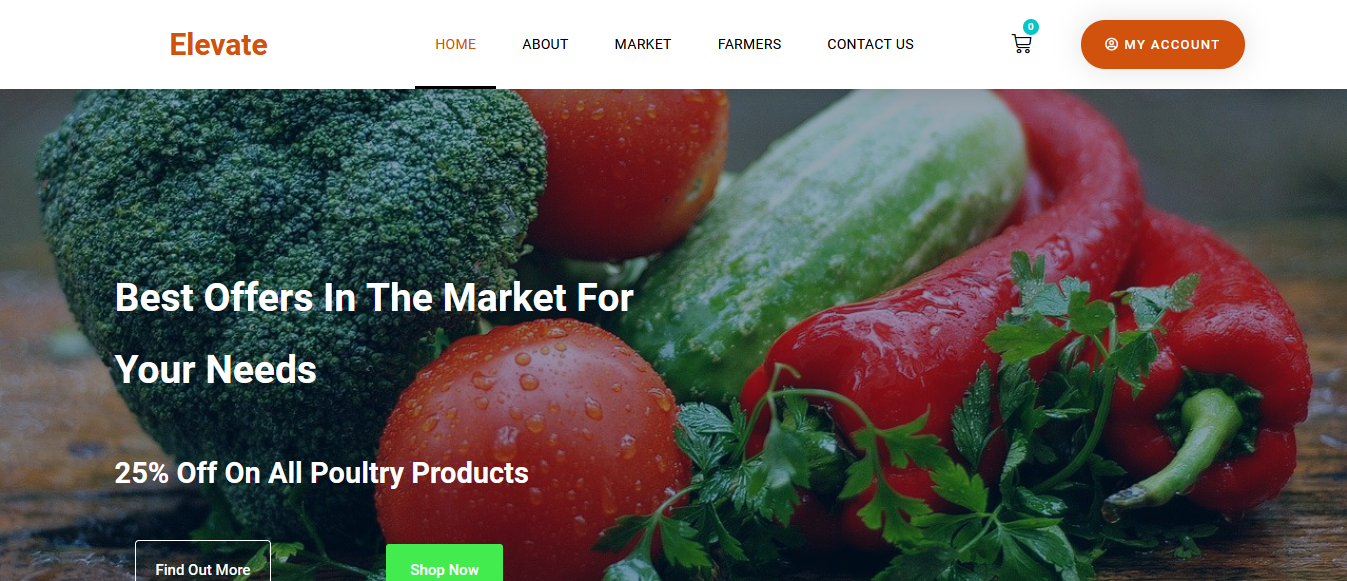The image size is (1347, 581).
Task: Click the Find Out More button
Action: tap(203, 561)
